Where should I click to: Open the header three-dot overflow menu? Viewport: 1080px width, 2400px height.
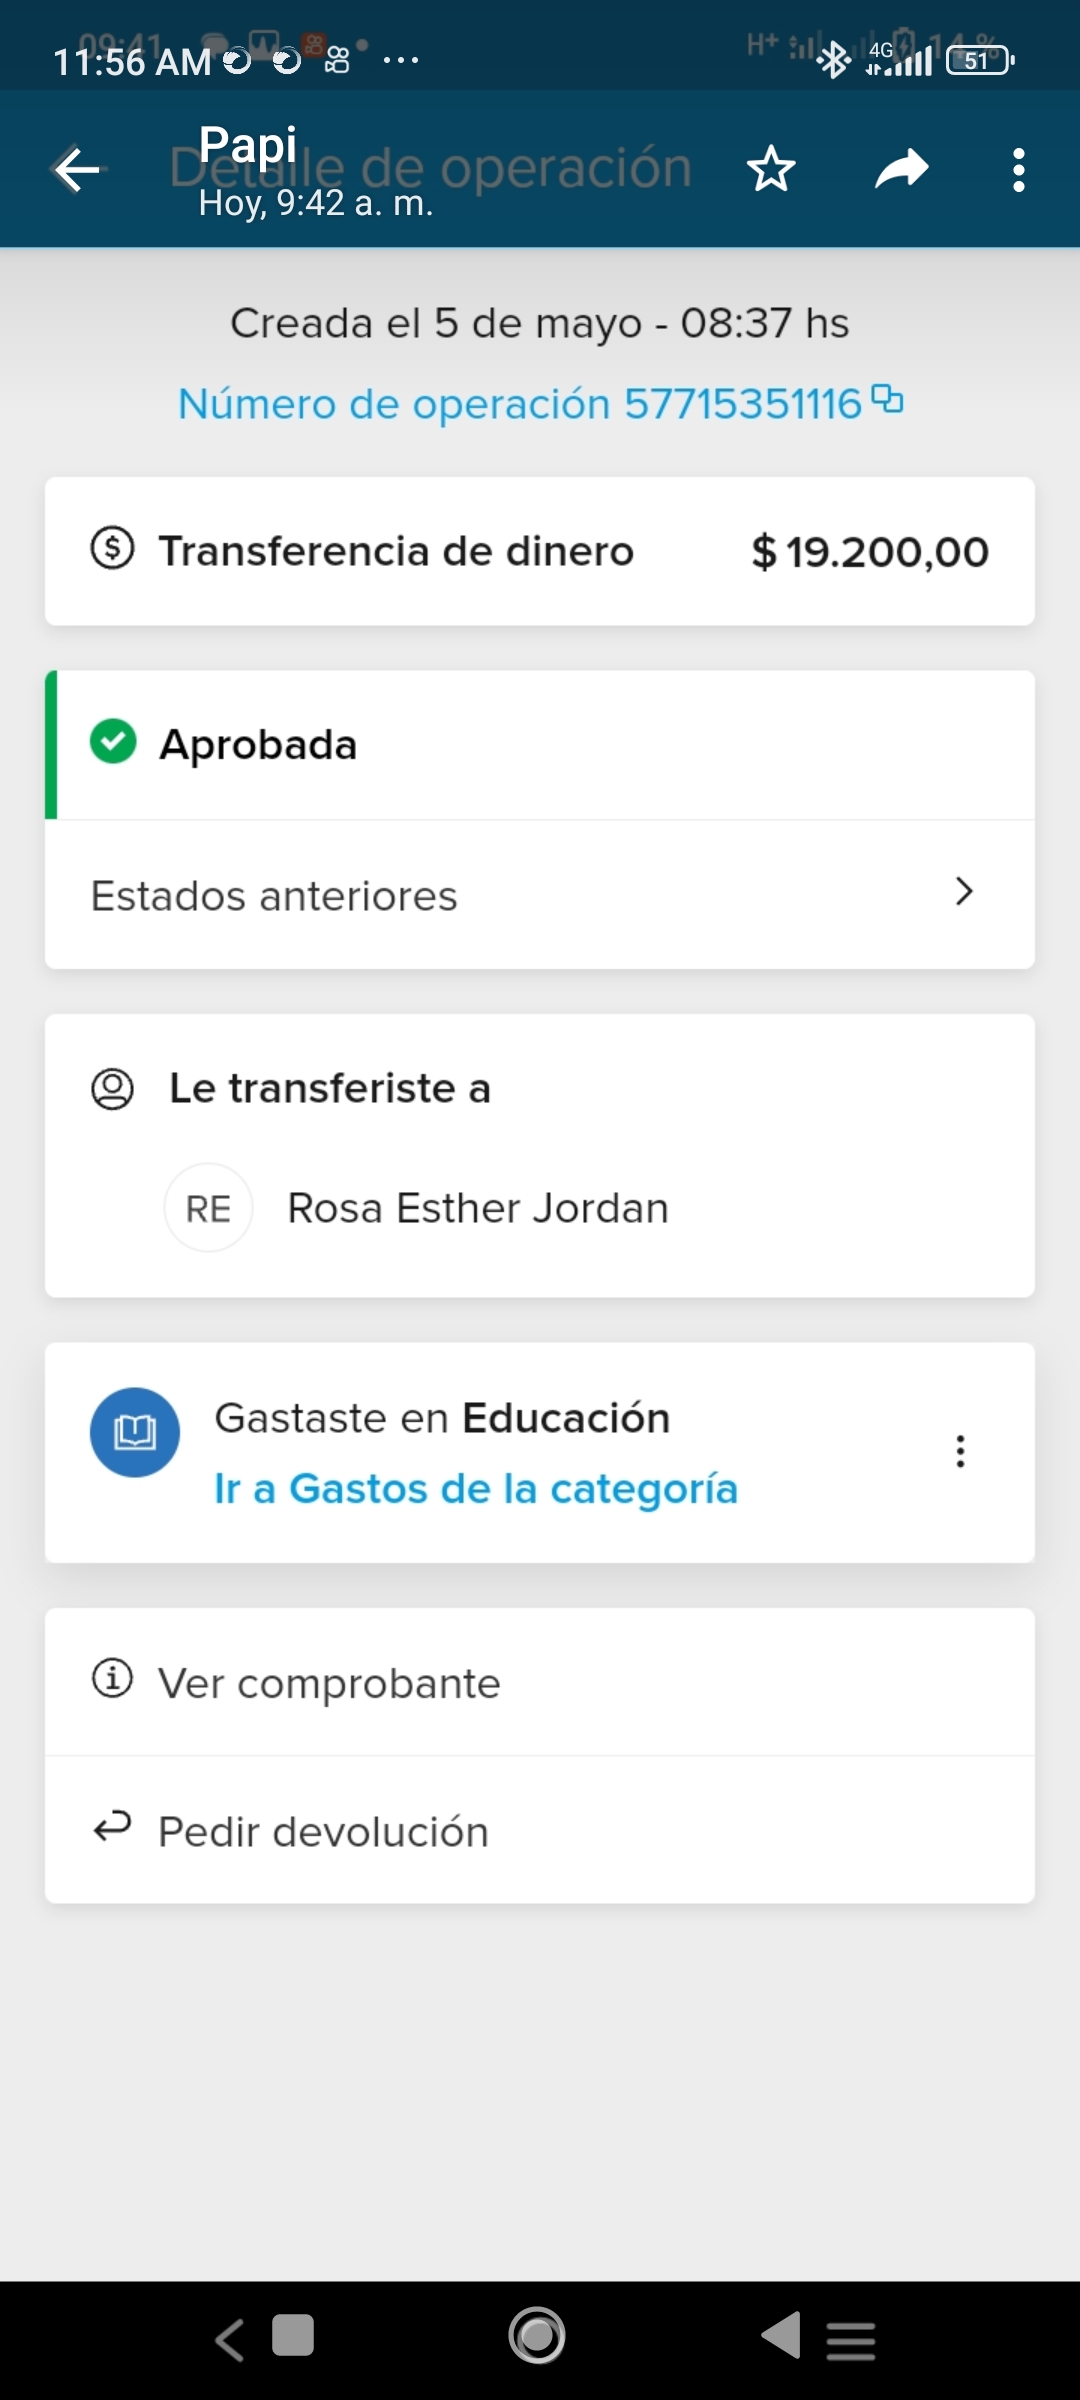pyautogui.click(x=1018, y=170)
